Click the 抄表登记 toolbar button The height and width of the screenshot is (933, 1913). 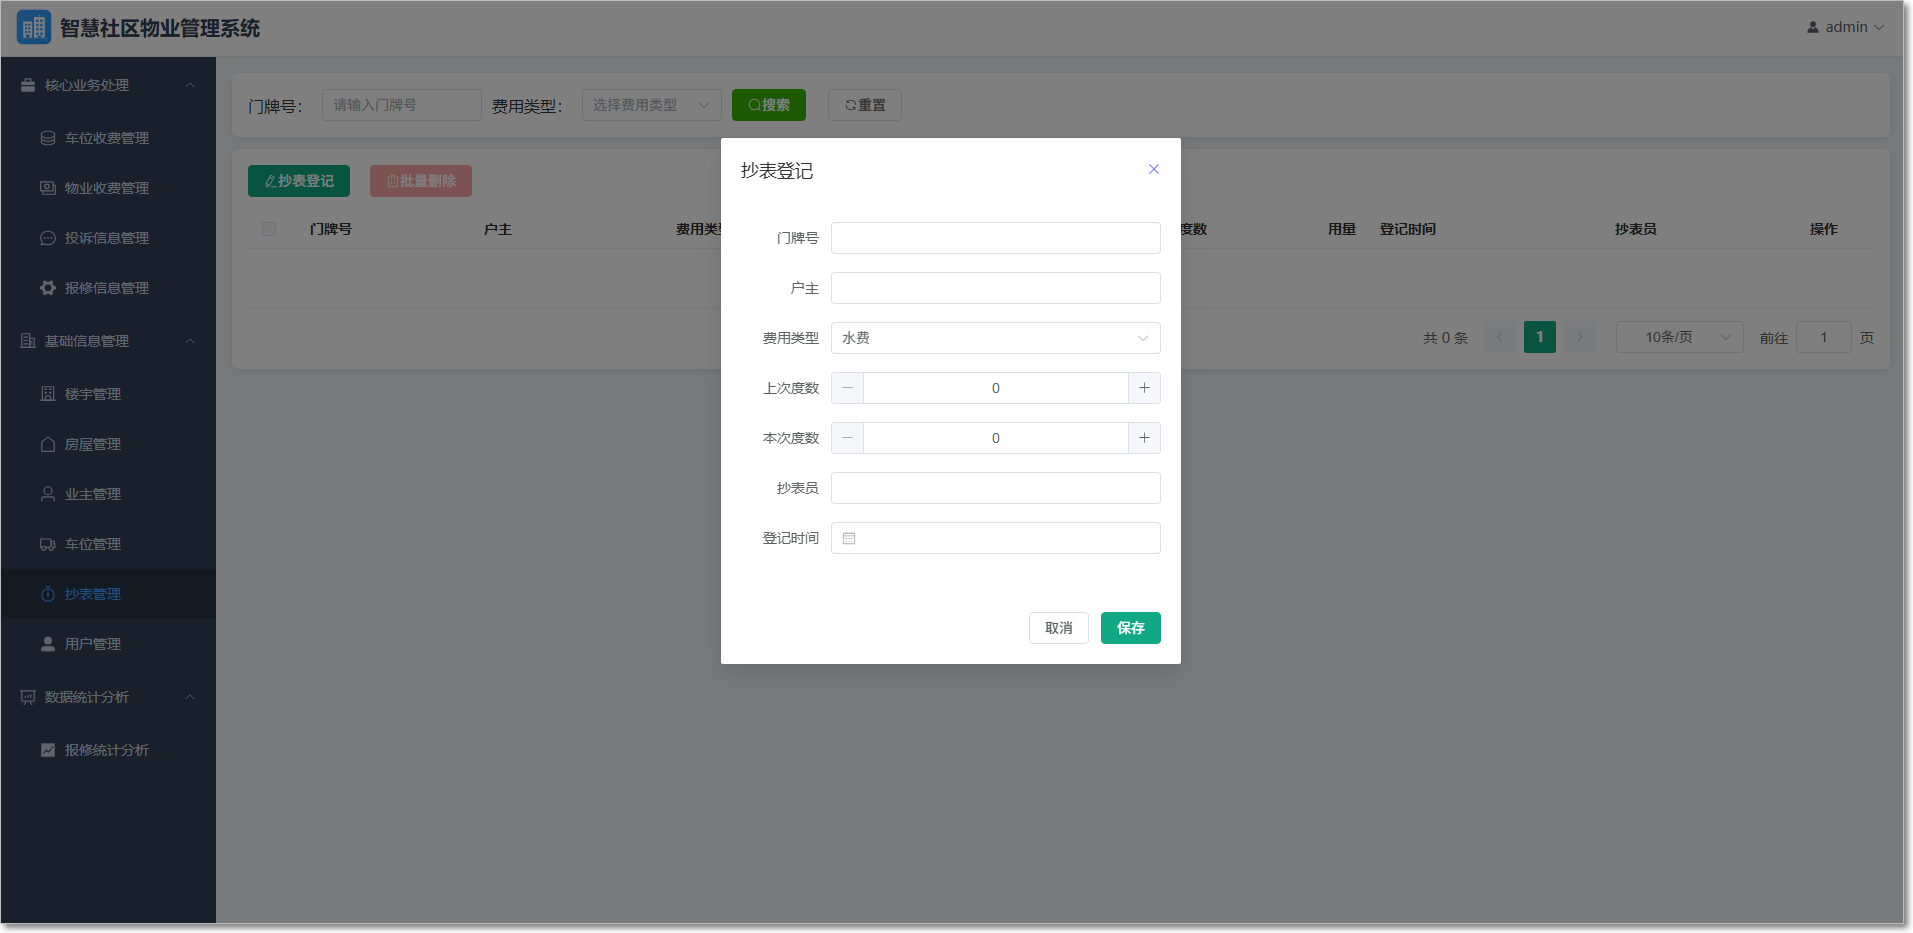point(299,181)
